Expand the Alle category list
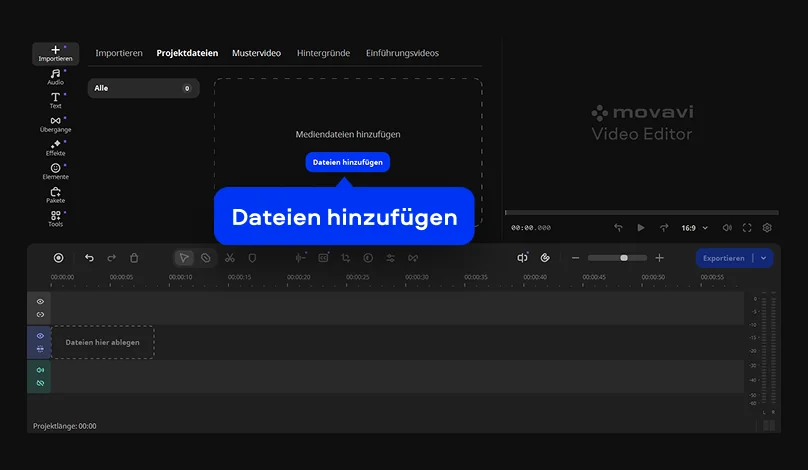Screen dimensions: 808x470 (x=143, y=88)
